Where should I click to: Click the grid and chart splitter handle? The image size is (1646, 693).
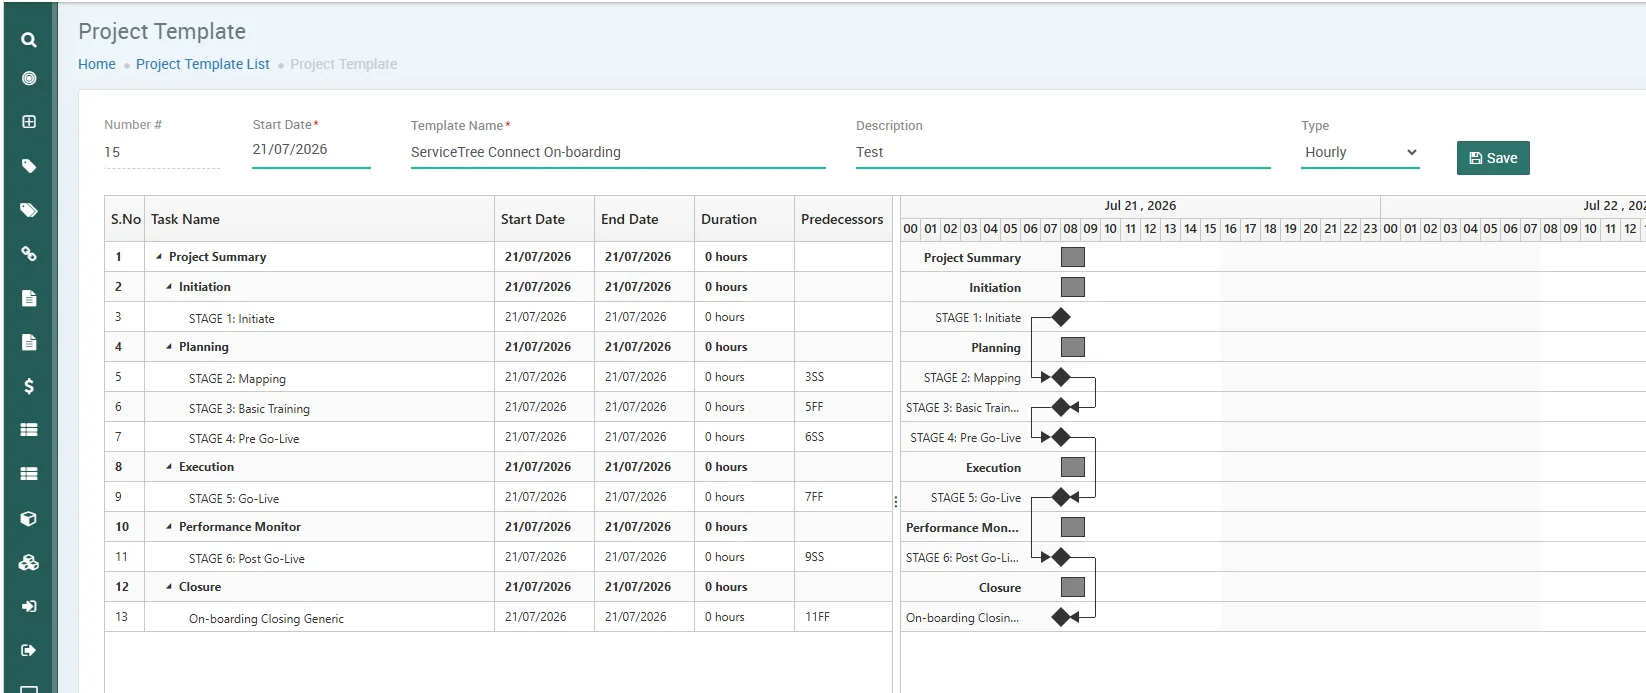pos(896,502)
